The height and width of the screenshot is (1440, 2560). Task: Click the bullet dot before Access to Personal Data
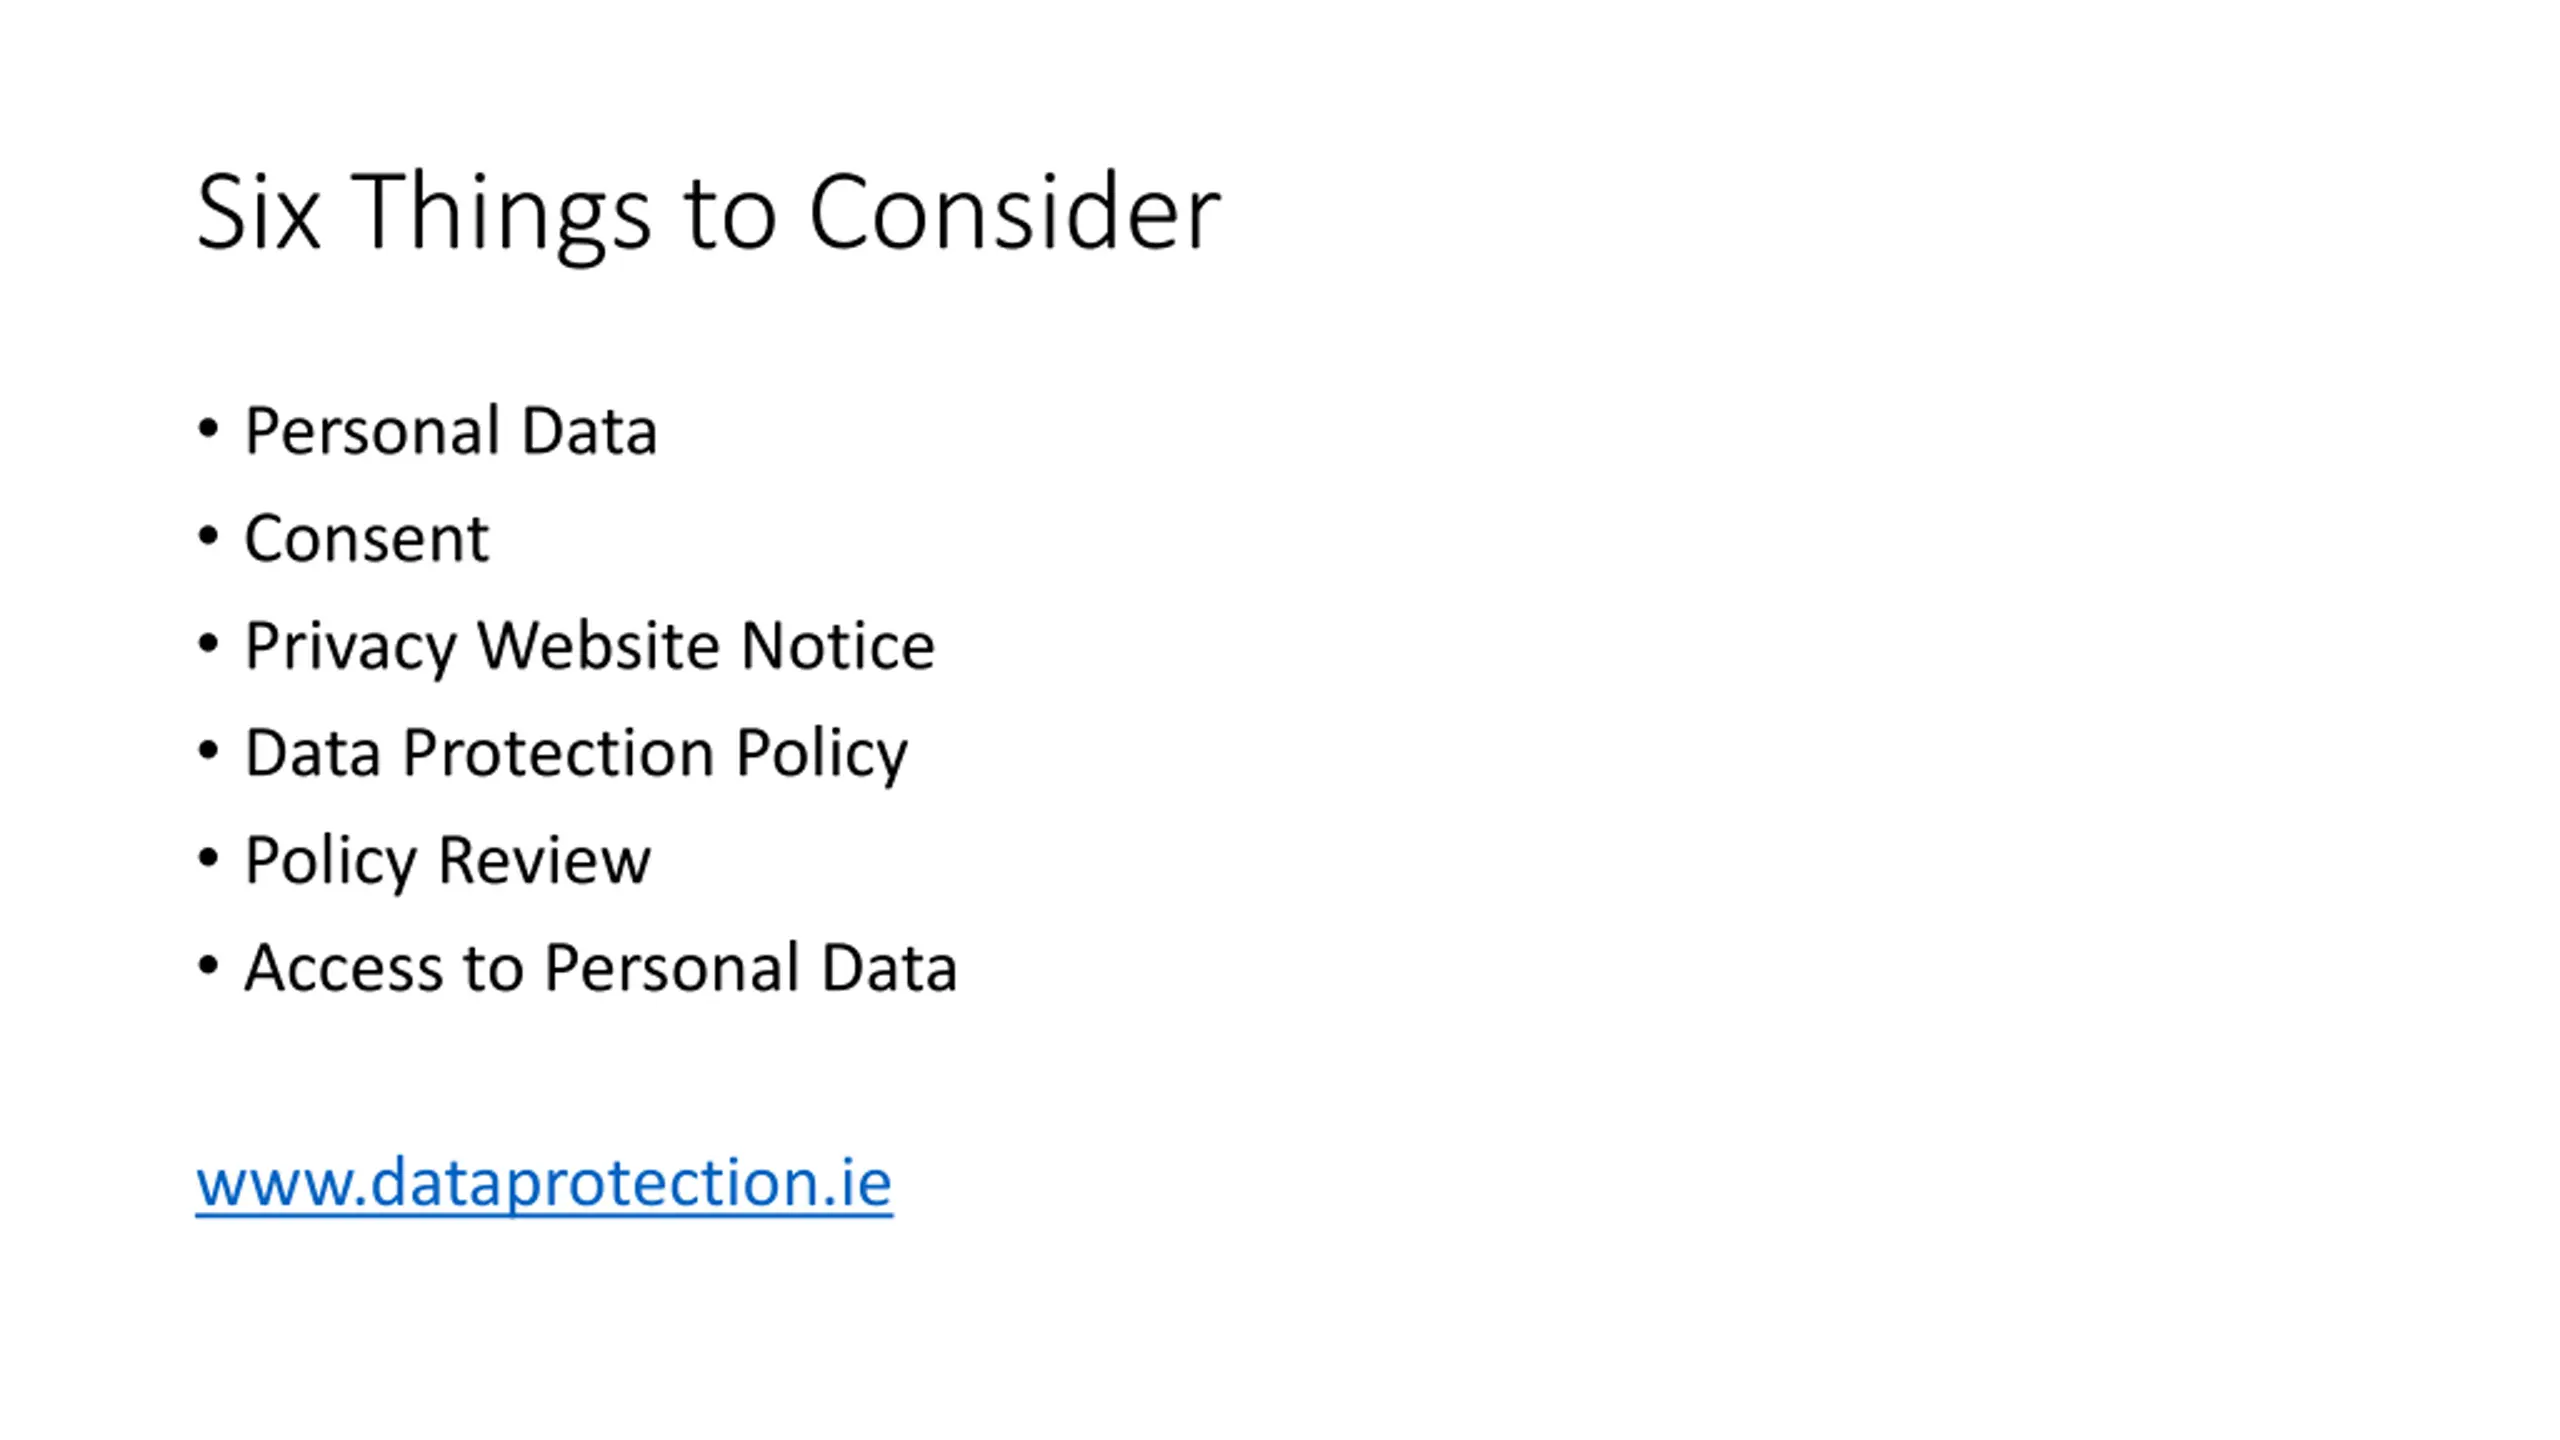click(208, 966)
